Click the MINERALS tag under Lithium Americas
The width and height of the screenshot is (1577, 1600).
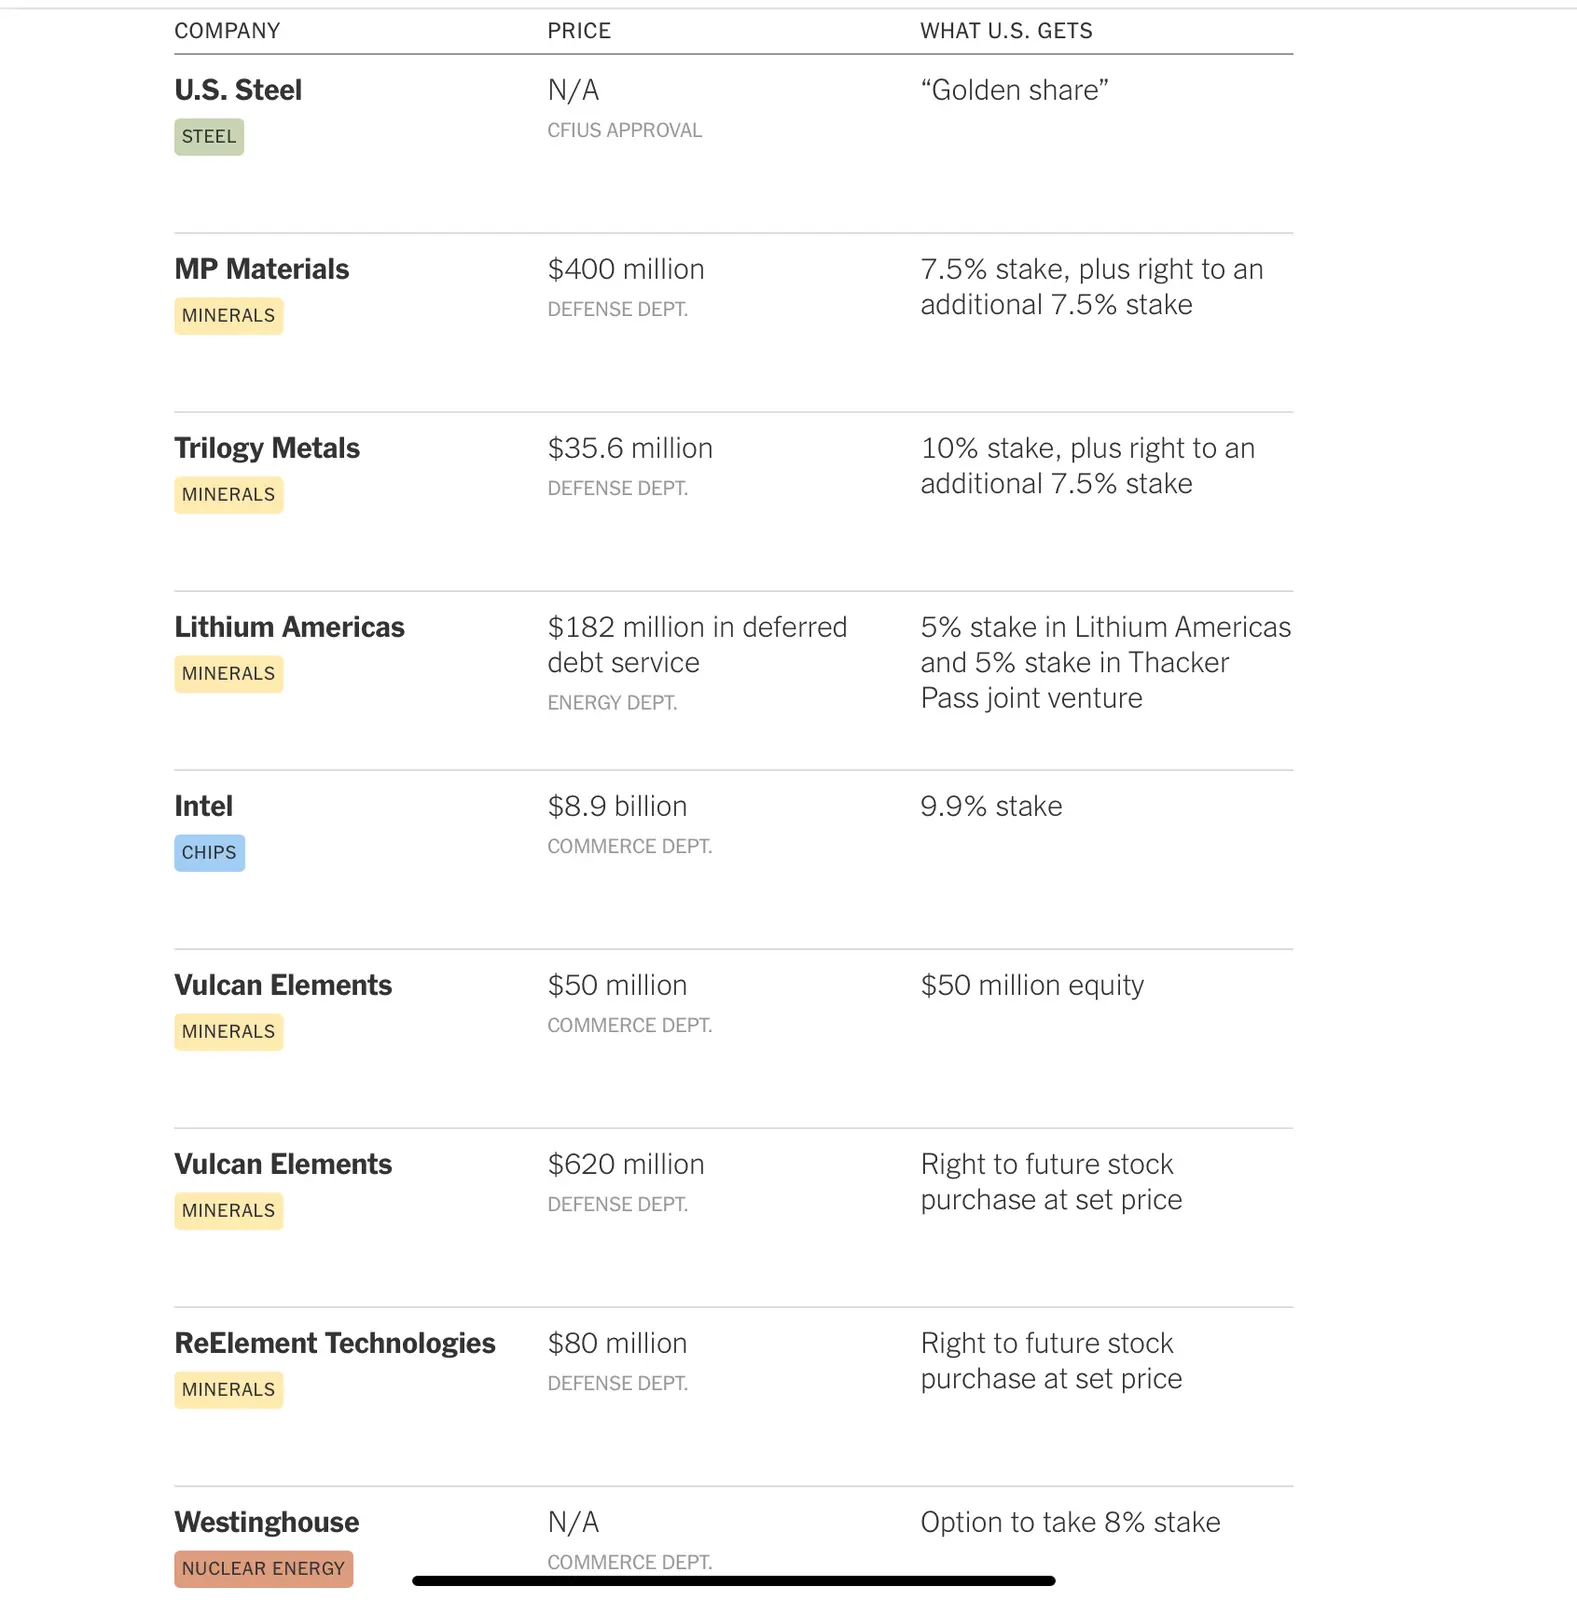coord(228,674)
